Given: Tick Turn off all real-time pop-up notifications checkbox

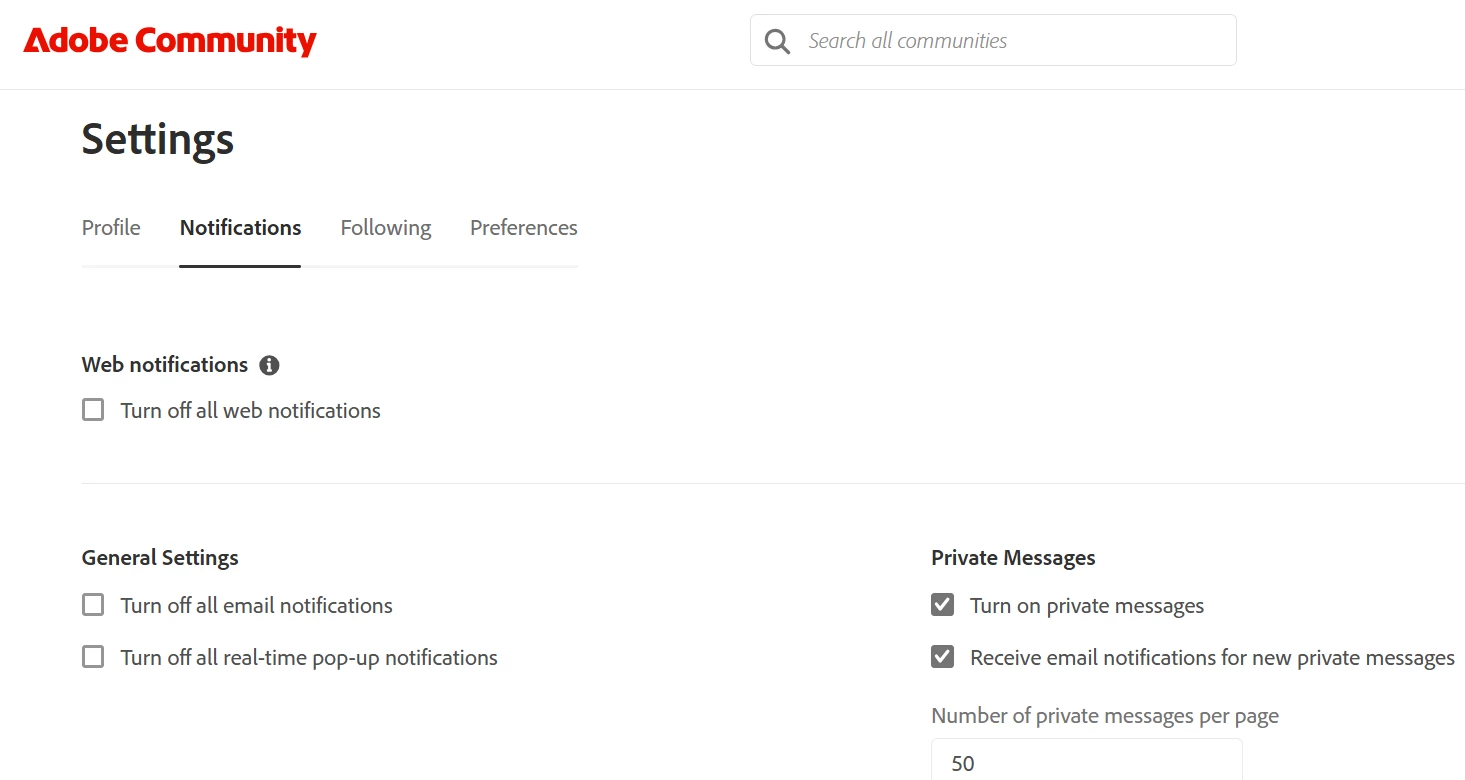Looking at the screenshot, I should pyautogui.click(x=93, y=657).
